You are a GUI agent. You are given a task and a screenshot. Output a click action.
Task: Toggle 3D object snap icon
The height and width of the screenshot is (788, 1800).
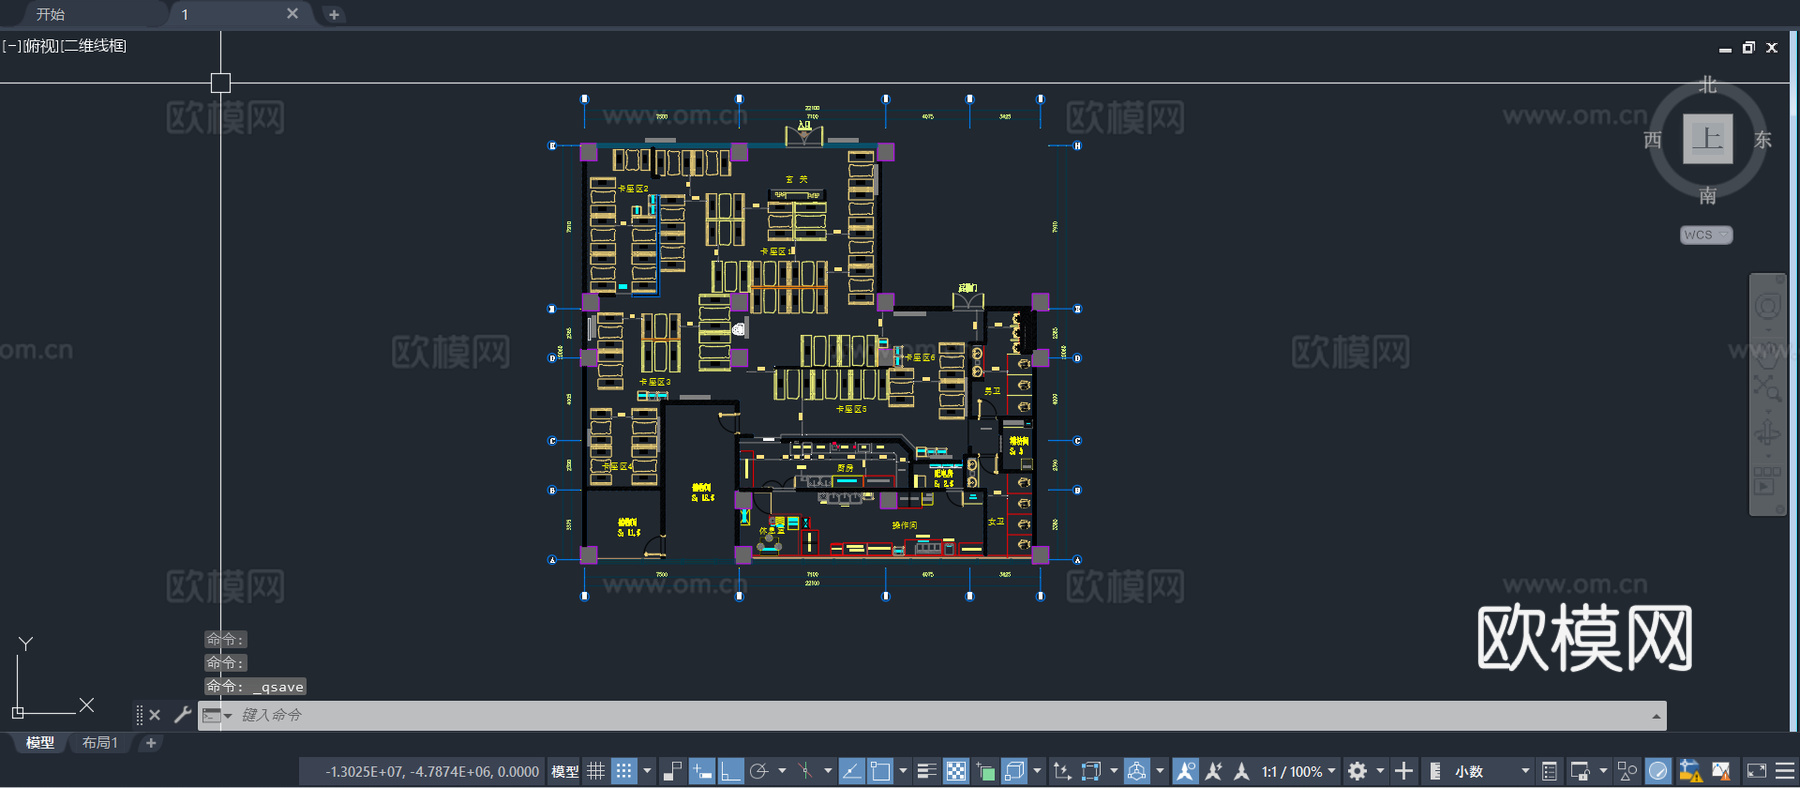1014,771
